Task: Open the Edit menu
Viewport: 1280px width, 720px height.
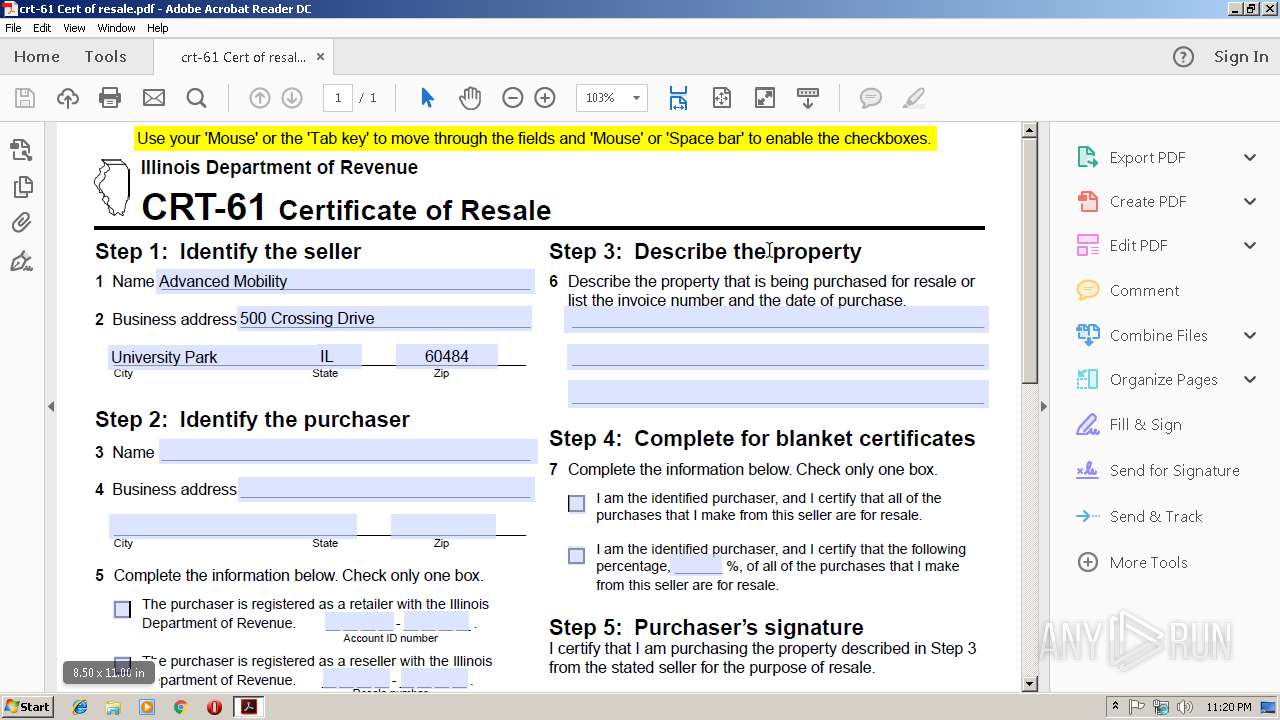Action: click(x=42, y=28)
